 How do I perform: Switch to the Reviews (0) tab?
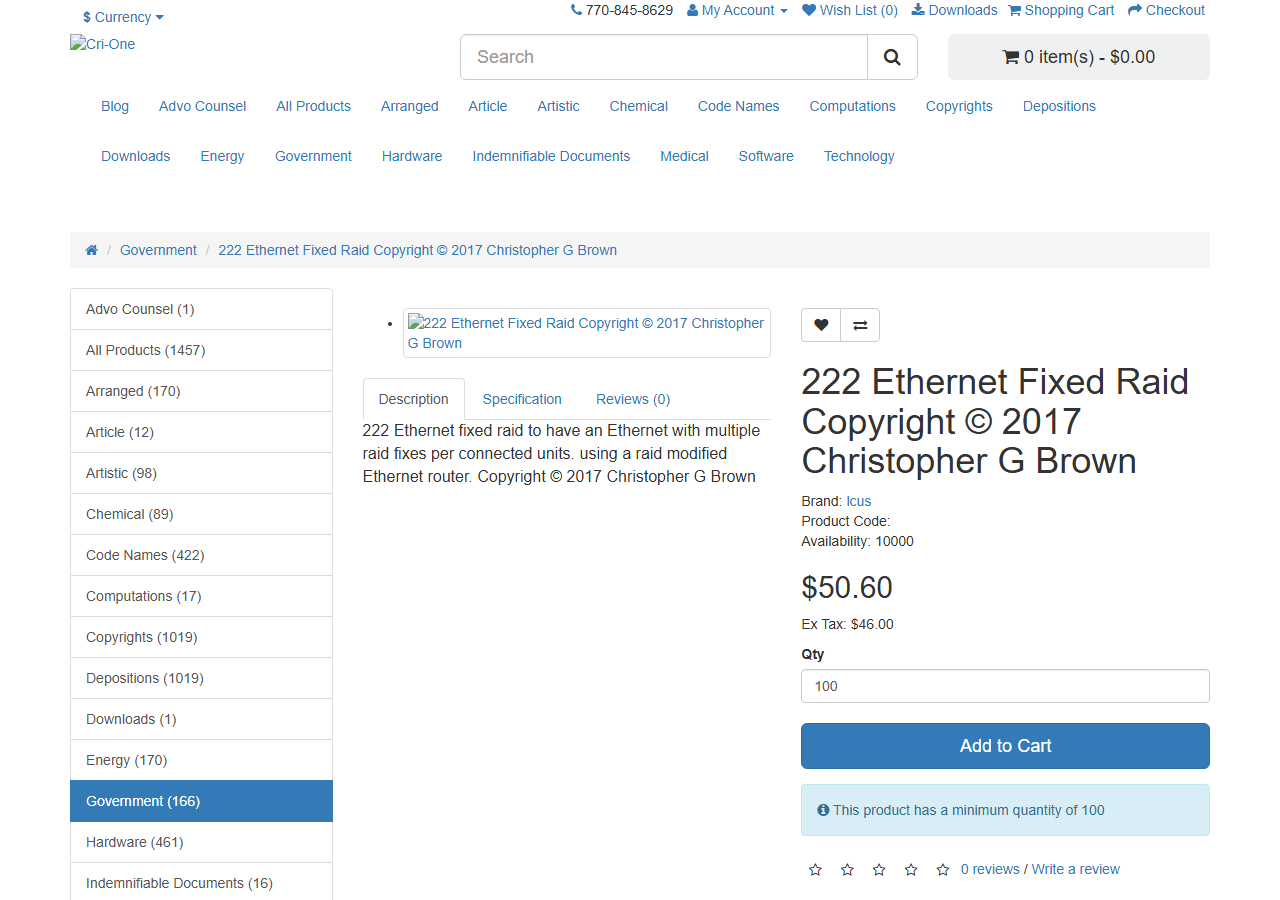pos(633,399)
